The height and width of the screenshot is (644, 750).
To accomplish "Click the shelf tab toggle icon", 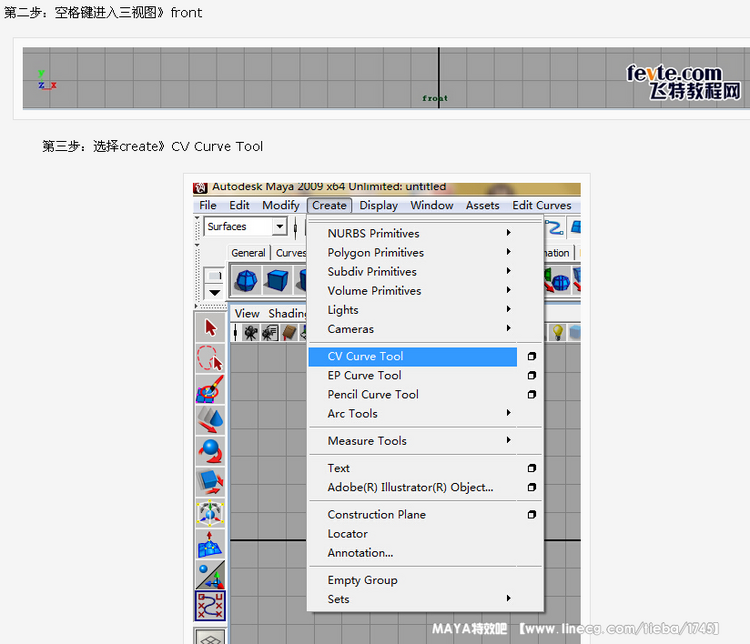I will click(x=214, y=276).
